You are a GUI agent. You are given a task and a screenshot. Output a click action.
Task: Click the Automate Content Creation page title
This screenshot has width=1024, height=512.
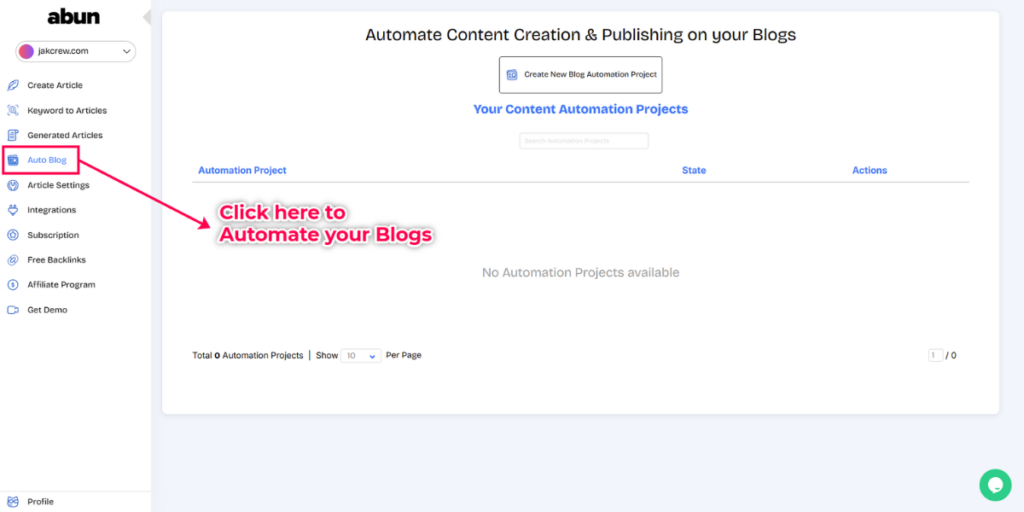(x=581, y=35)
